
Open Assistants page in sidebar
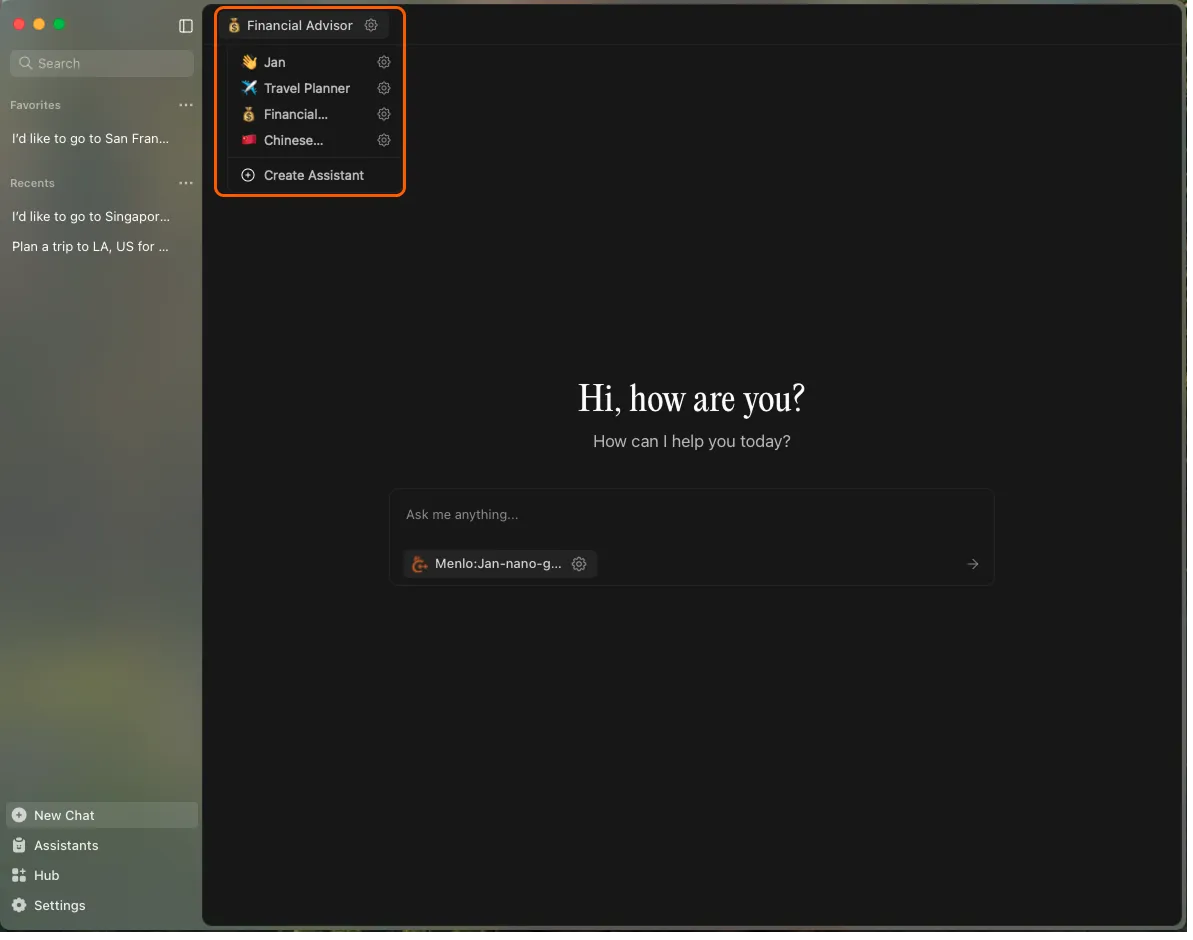(x=66, y=845)
